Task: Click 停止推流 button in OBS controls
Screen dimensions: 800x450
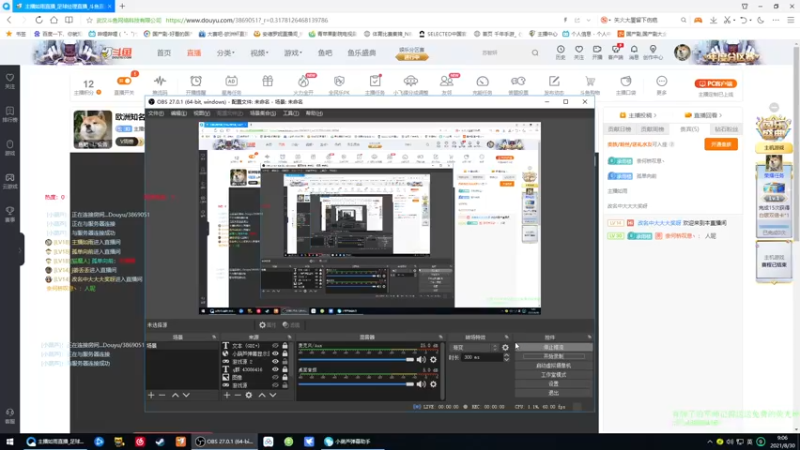Action: [x=554, y=347]
